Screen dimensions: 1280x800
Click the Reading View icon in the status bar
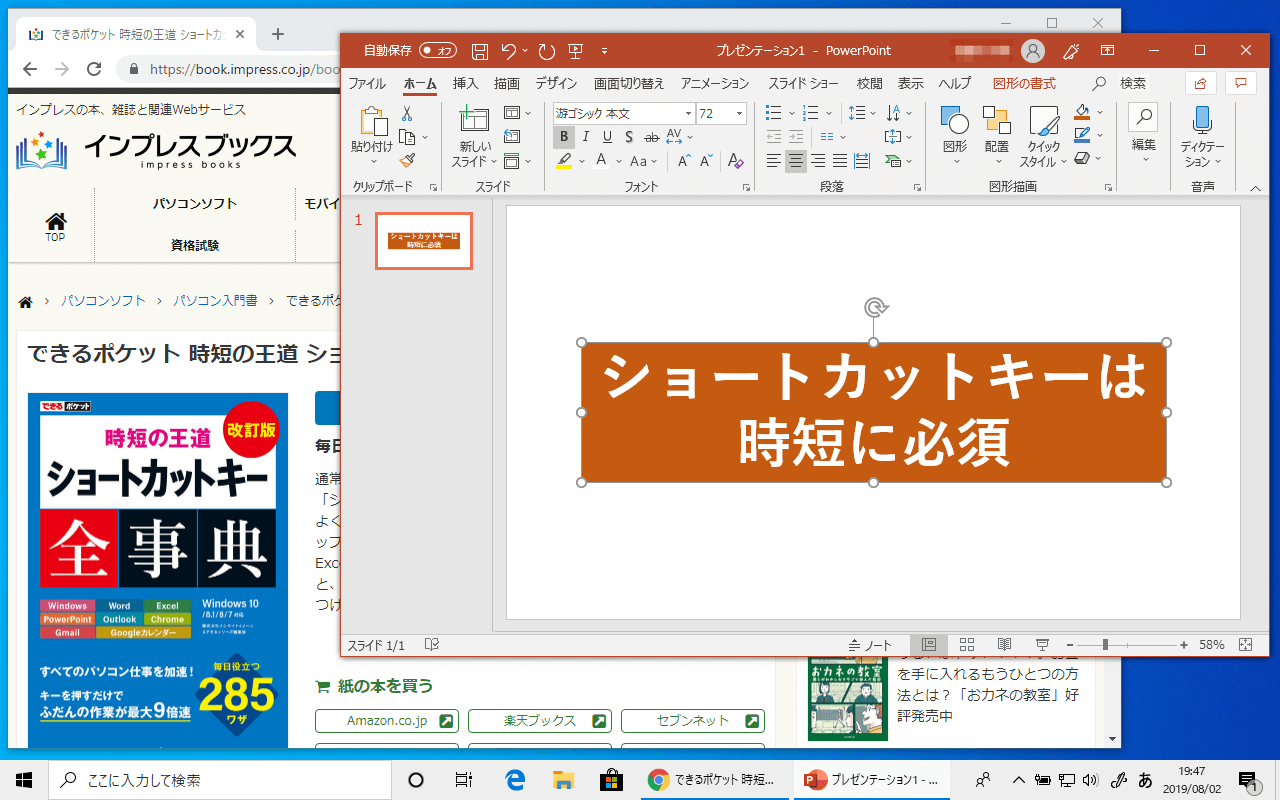pyautogui.click(x=1004, y=645)
